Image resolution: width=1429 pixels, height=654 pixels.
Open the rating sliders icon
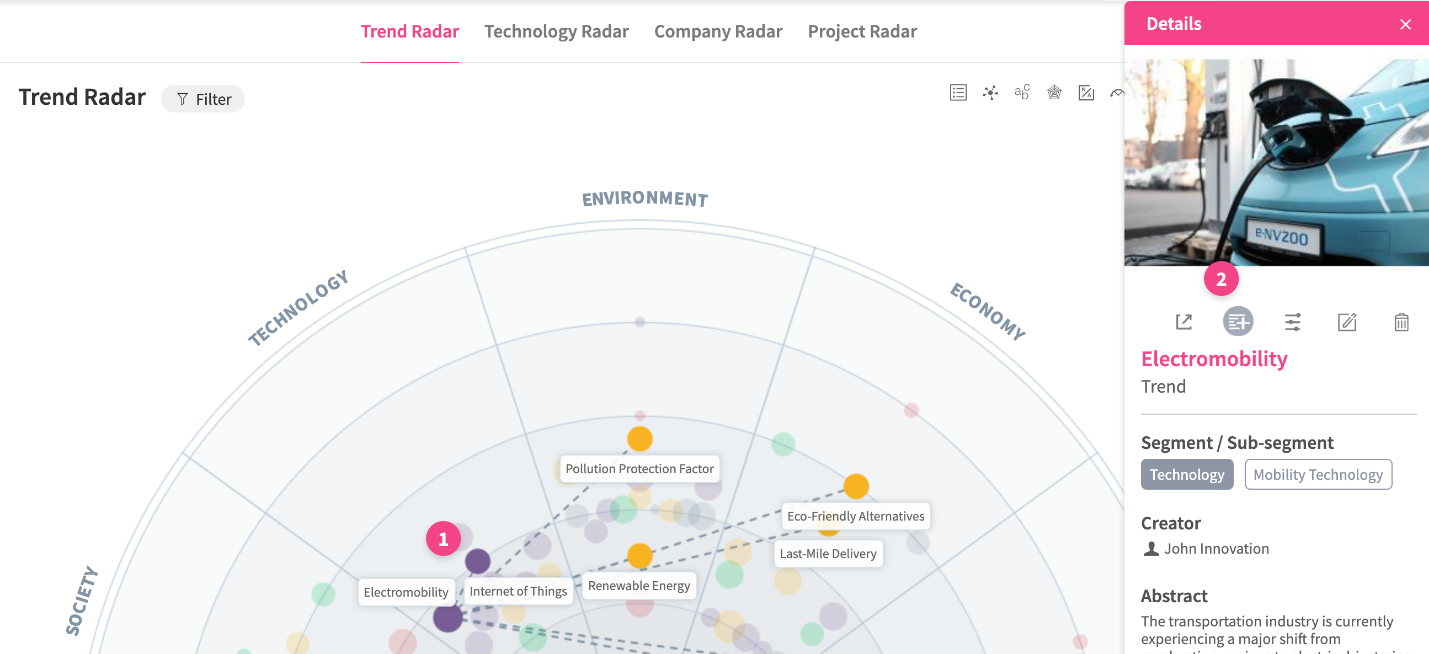click(x=1293, y=322)
